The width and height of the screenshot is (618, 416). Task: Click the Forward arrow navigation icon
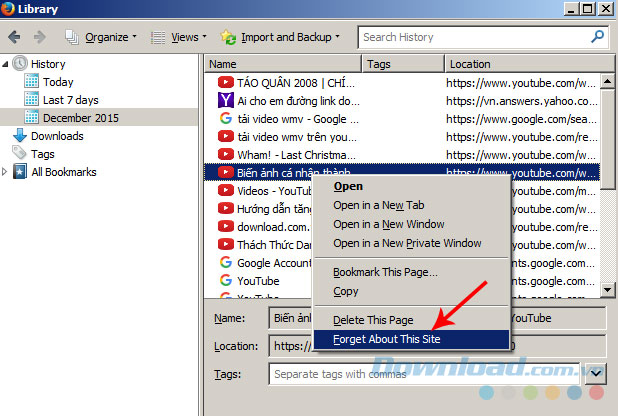[x=39, y=37]
